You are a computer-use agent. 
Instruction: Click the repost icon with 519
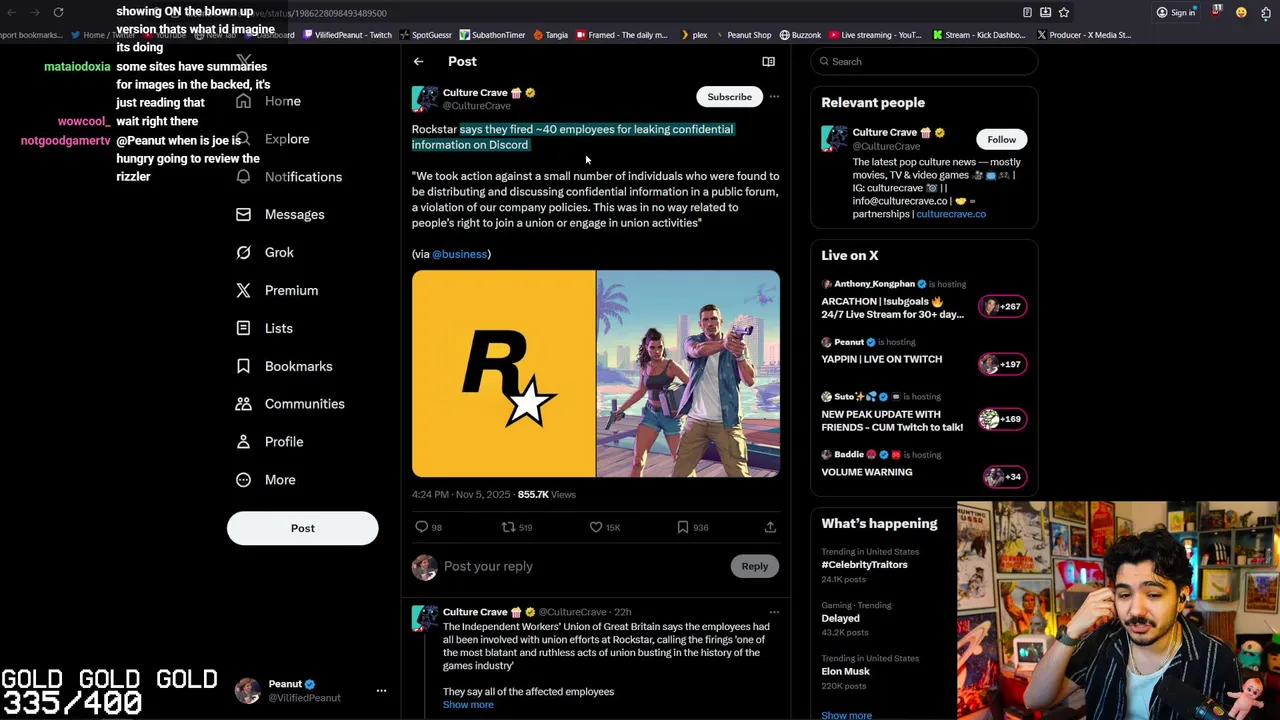coord(508,527)
